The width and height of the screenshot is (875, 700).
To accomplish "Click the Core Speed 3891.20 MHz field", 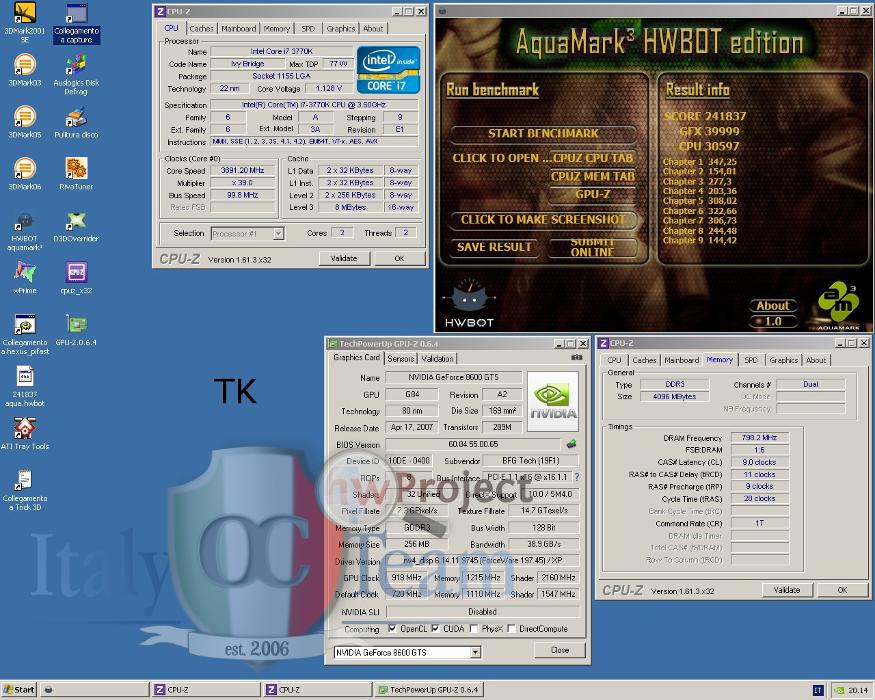I will [242, 170].
